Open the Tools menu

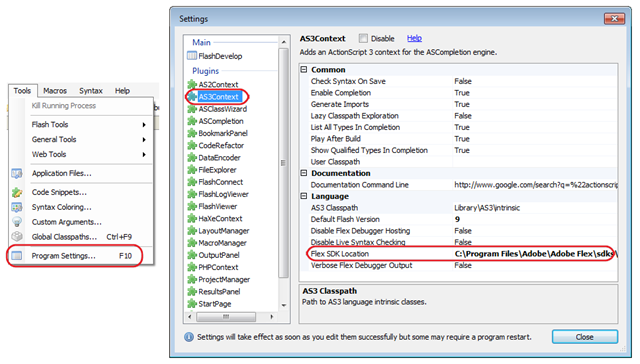pyautogui.click(x=22, y=91)
